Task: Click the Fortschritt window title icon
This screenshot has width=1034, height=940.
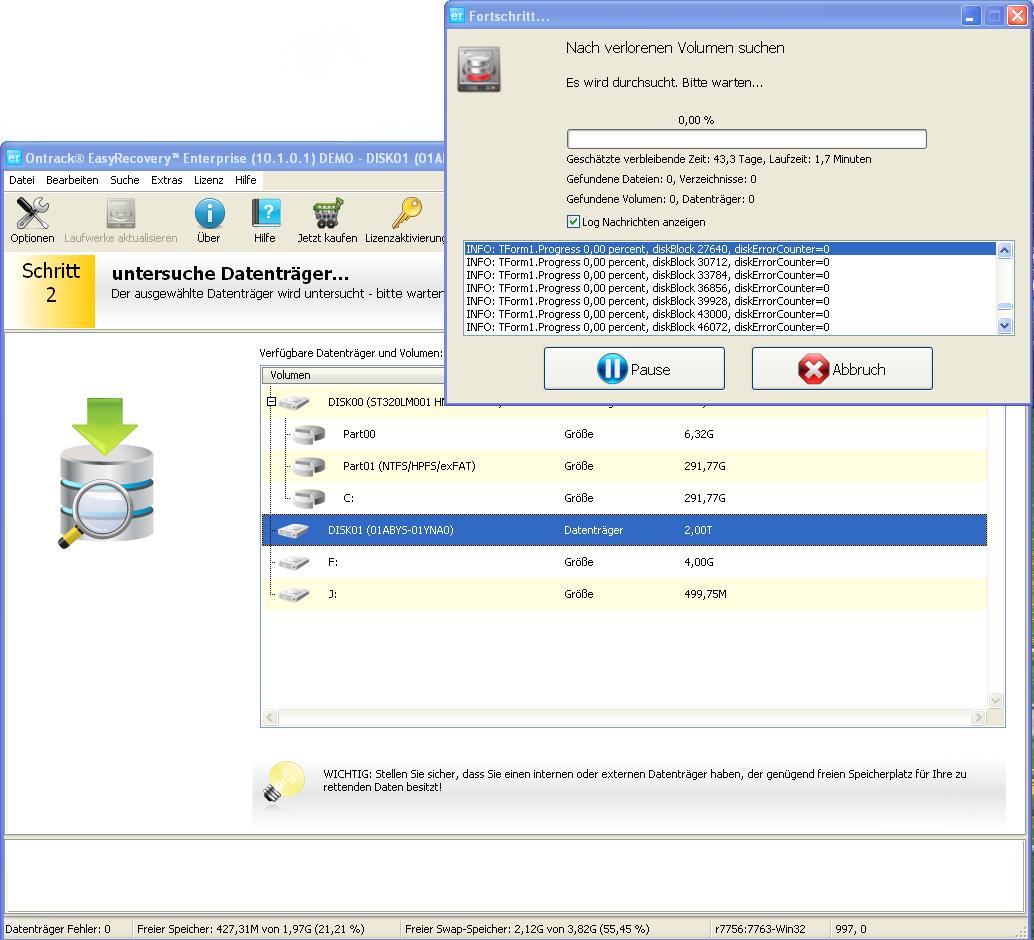Action: 457,15
